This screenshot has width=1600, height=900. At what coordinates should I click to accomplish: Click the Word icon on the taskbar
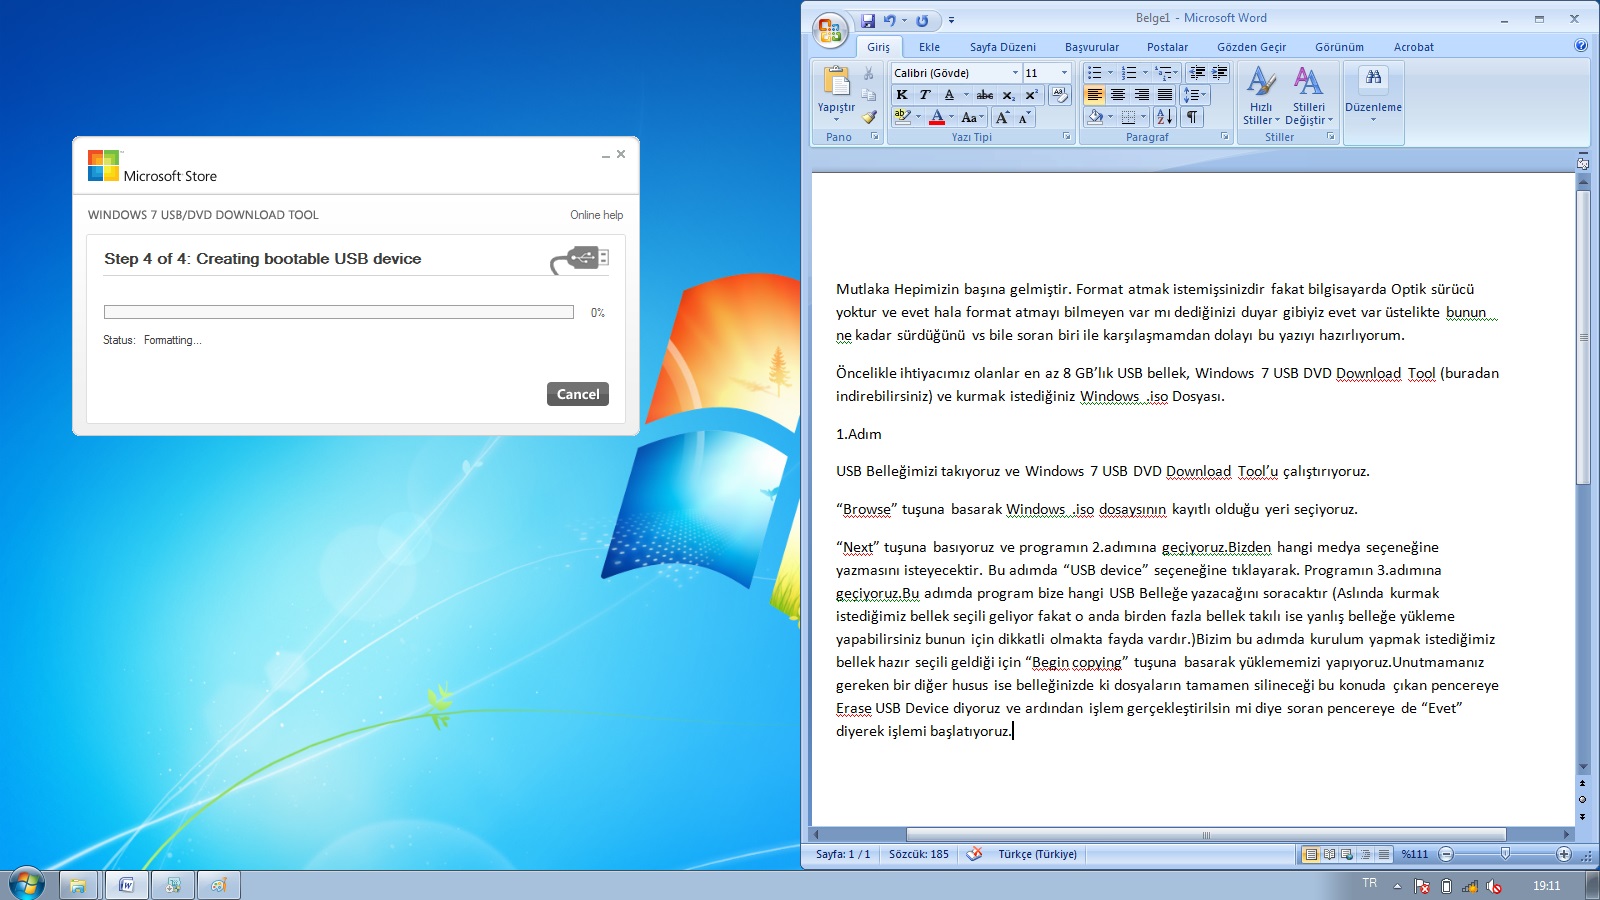(x=126, y=885)
